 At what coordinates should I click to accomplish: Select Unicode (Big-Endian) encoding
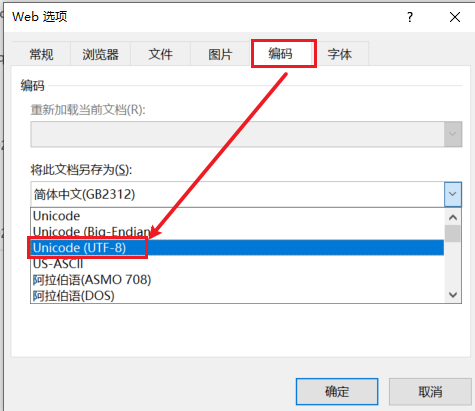[x=237, y=232]
